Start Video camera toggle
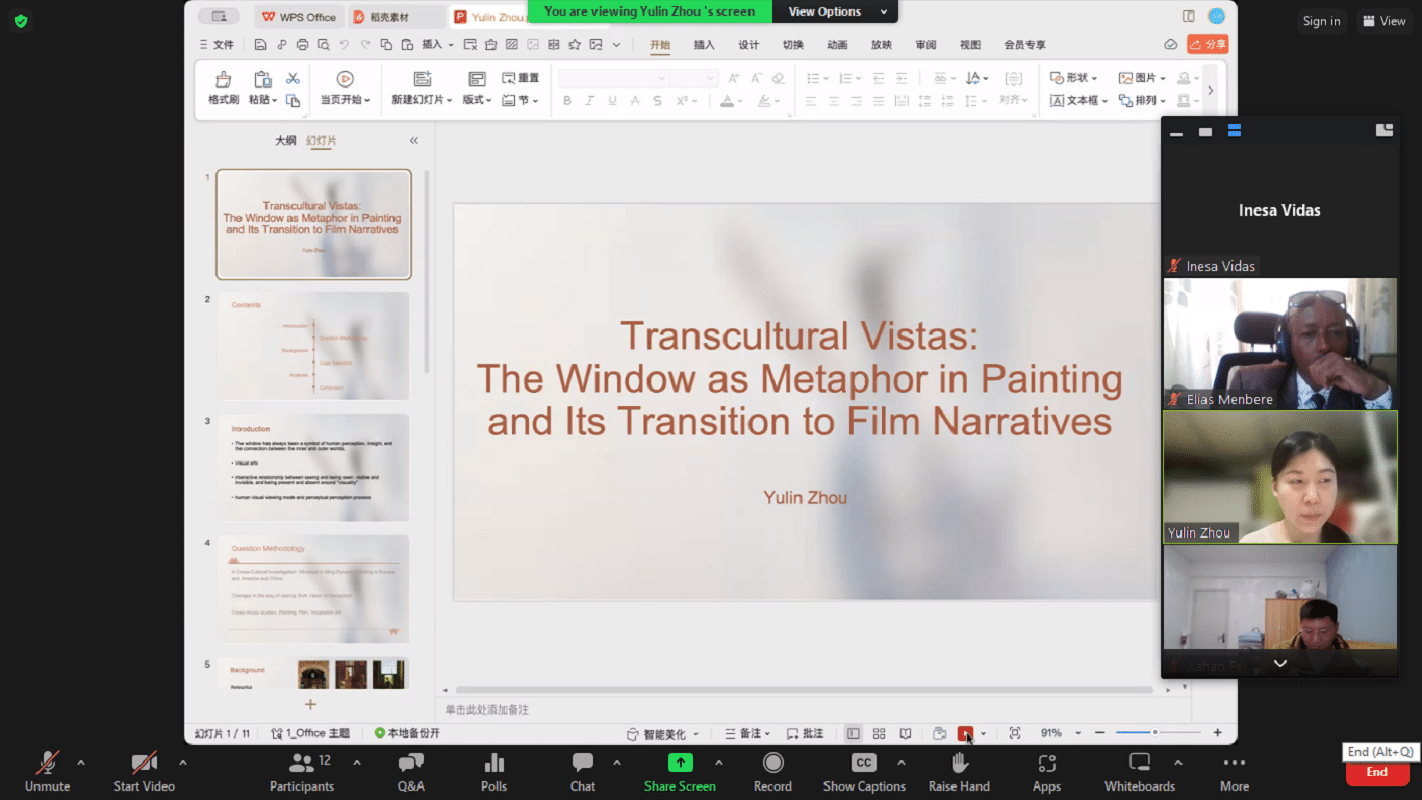The height and width of the screenshot is (800, 1422). (144, 764)
